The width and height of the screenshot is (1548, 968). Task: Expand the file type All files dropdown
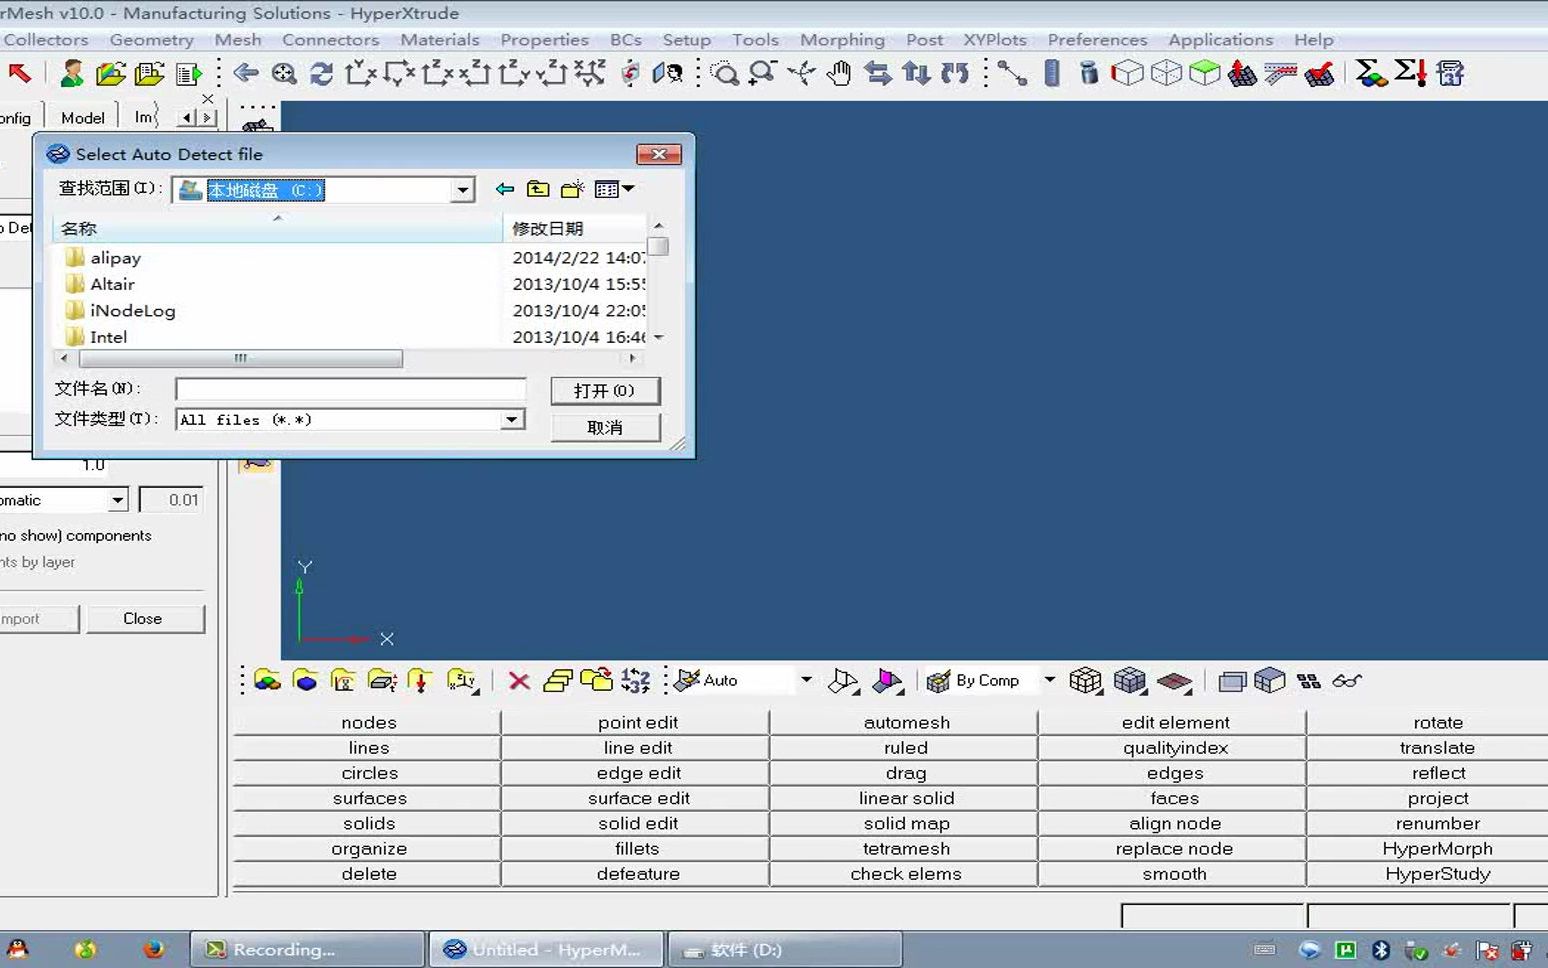(x=512, y=420)
